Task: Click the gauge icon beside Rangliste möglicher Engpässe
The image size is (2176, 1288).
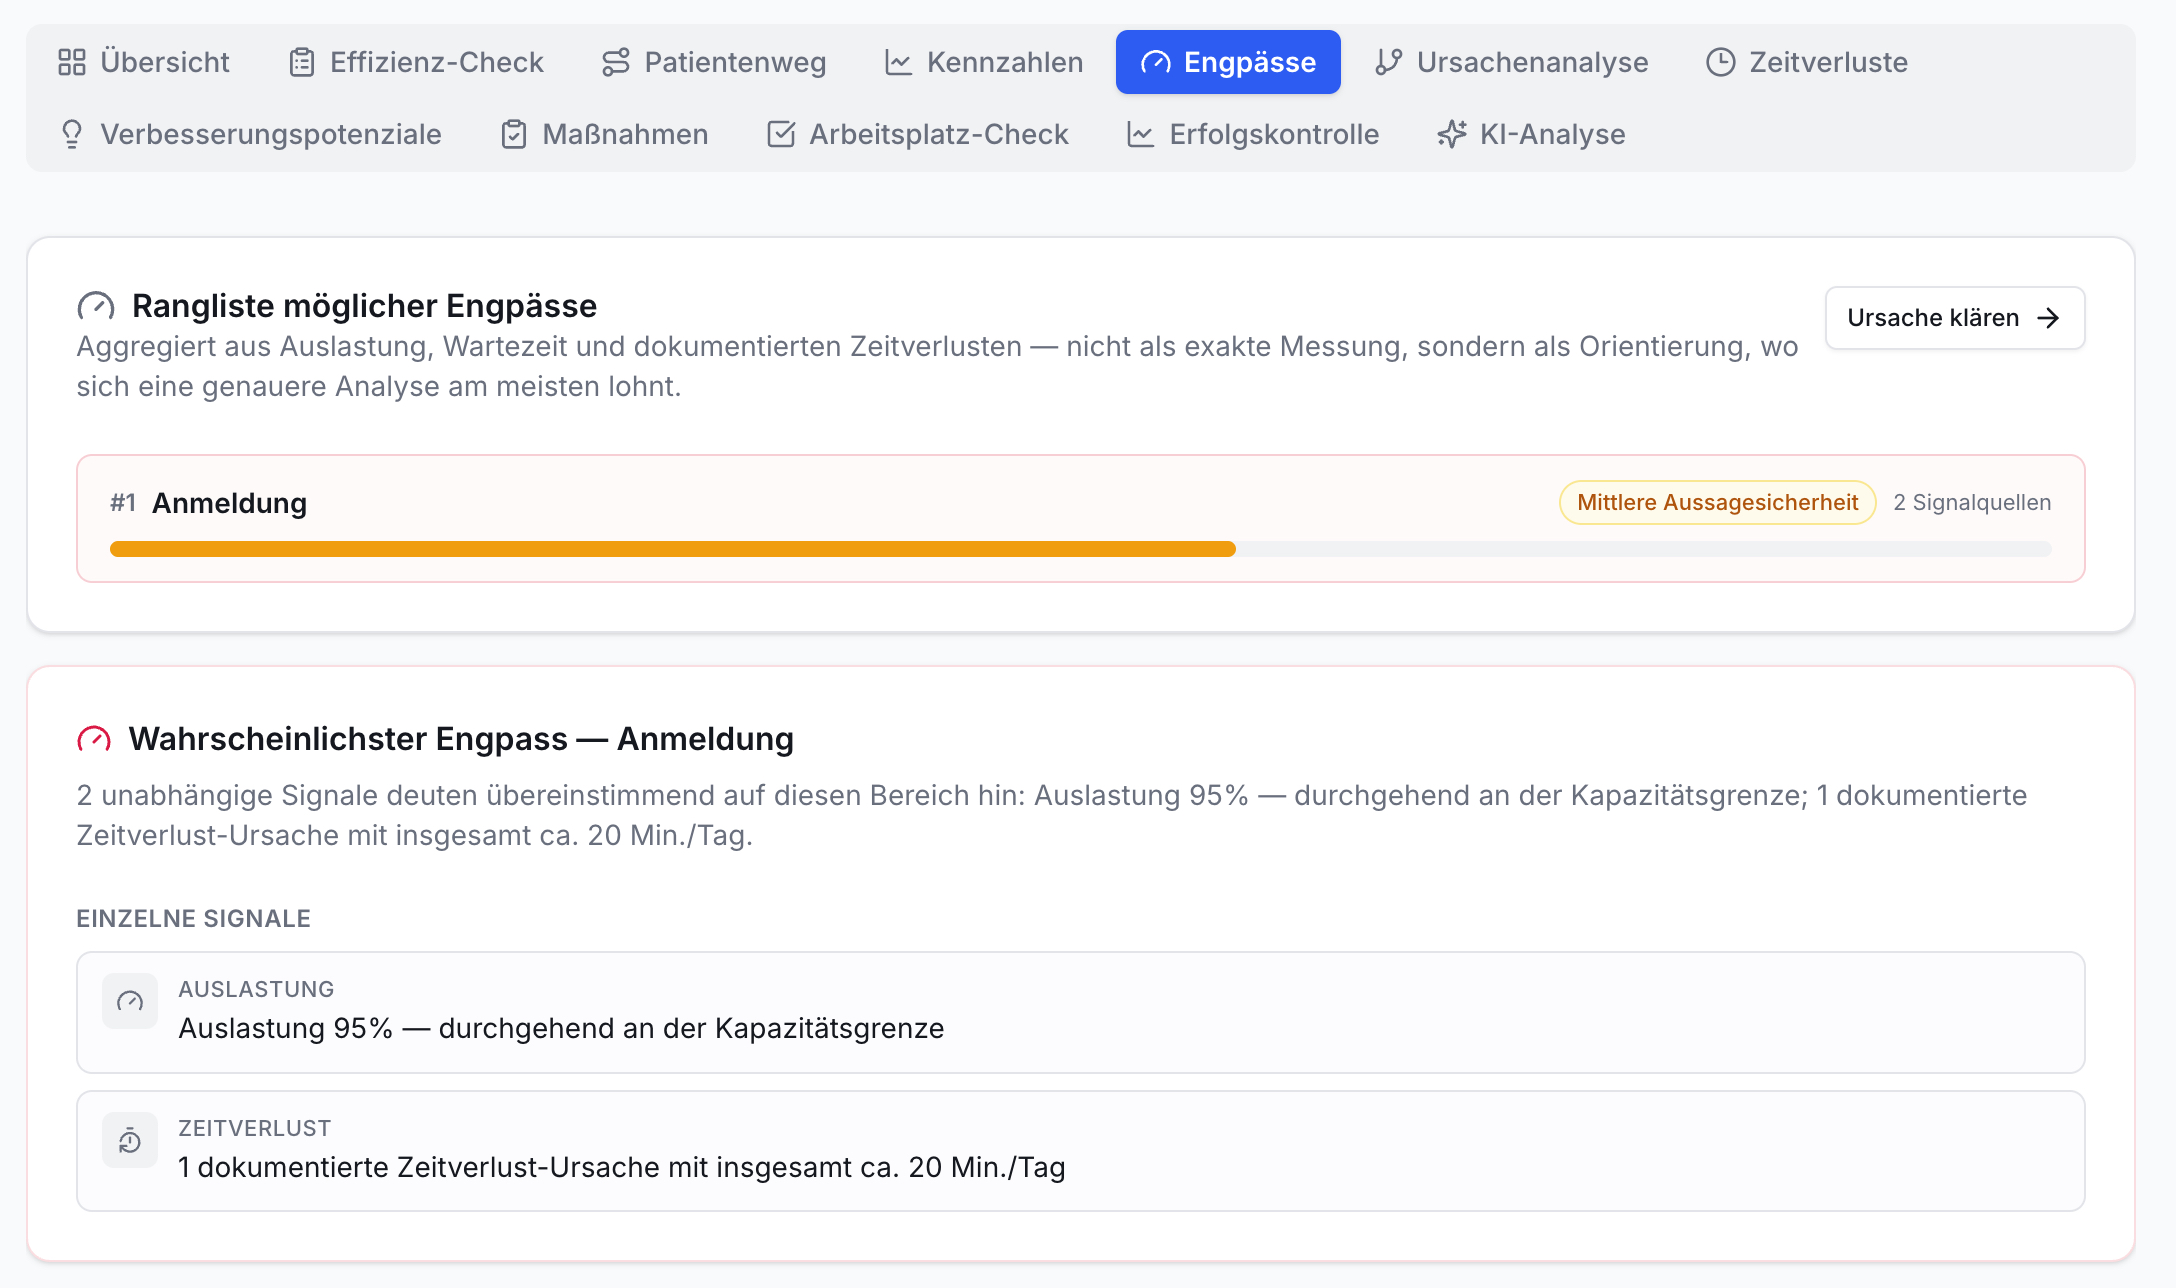Action: pos(96,306)
